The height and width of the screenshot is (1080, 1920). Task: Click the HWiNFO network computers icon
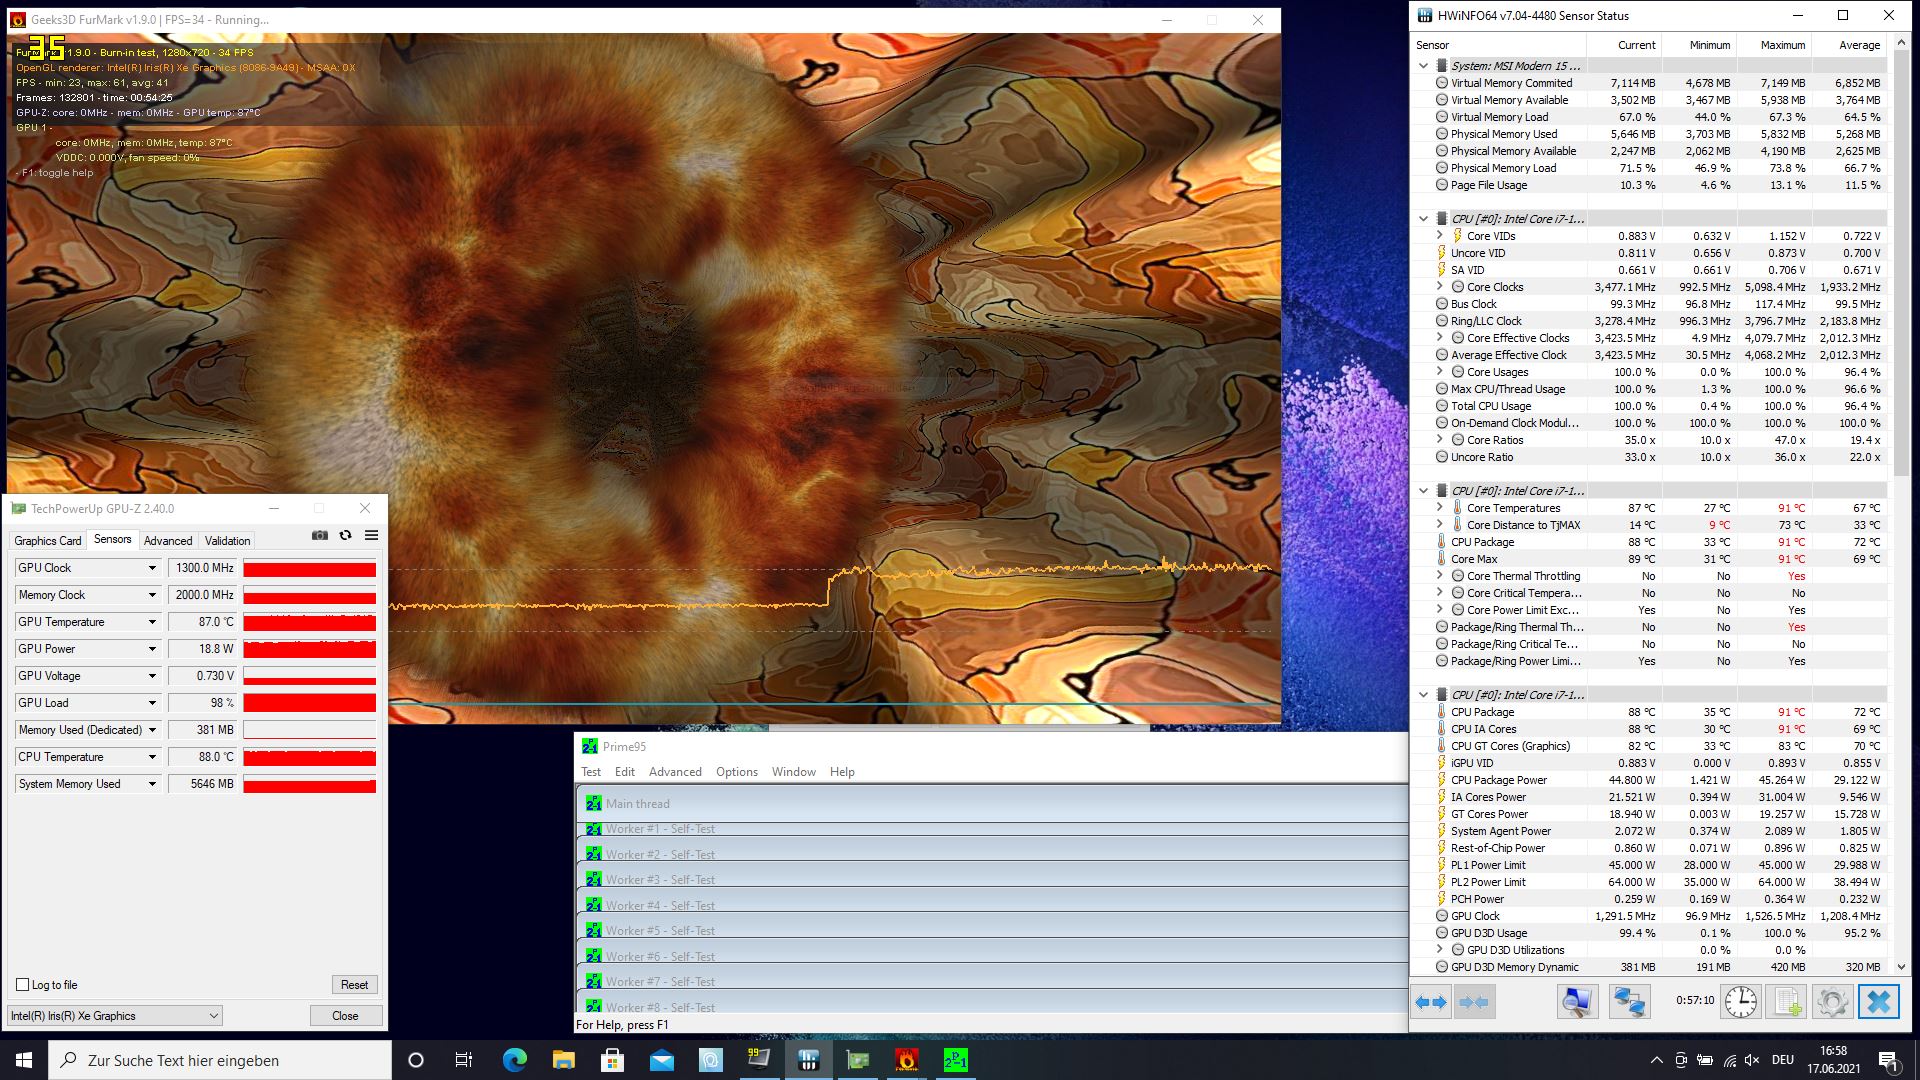click(1629, 1001)
